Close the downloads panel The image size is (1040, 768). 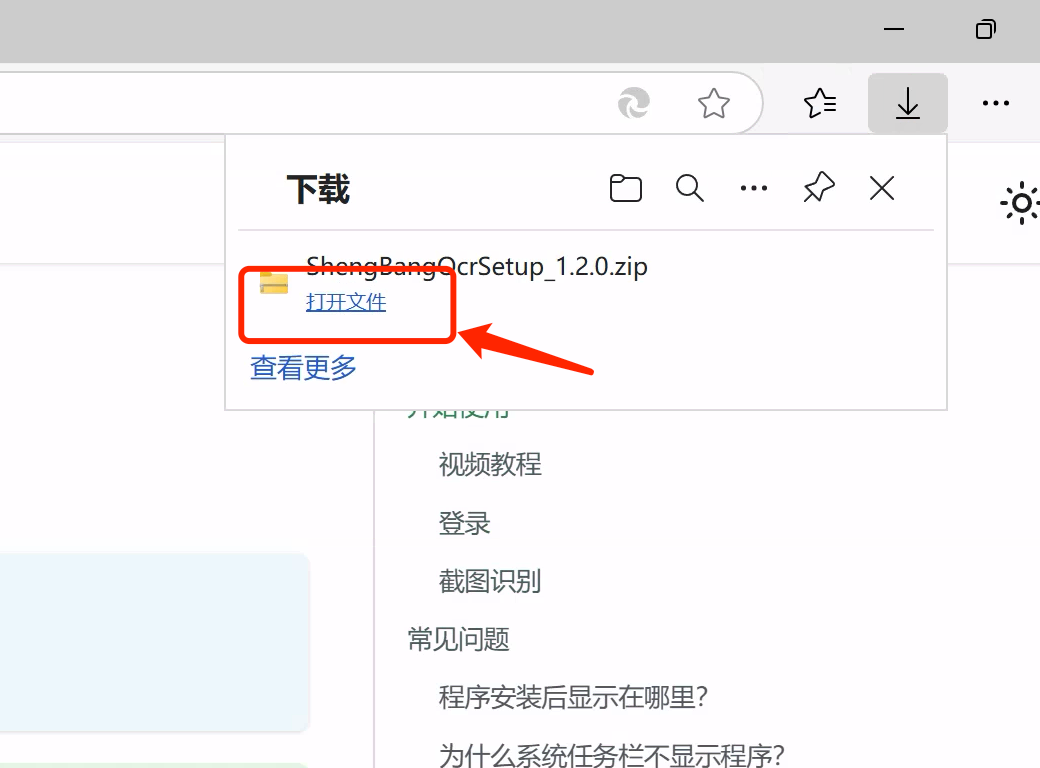tap(881, 188)
